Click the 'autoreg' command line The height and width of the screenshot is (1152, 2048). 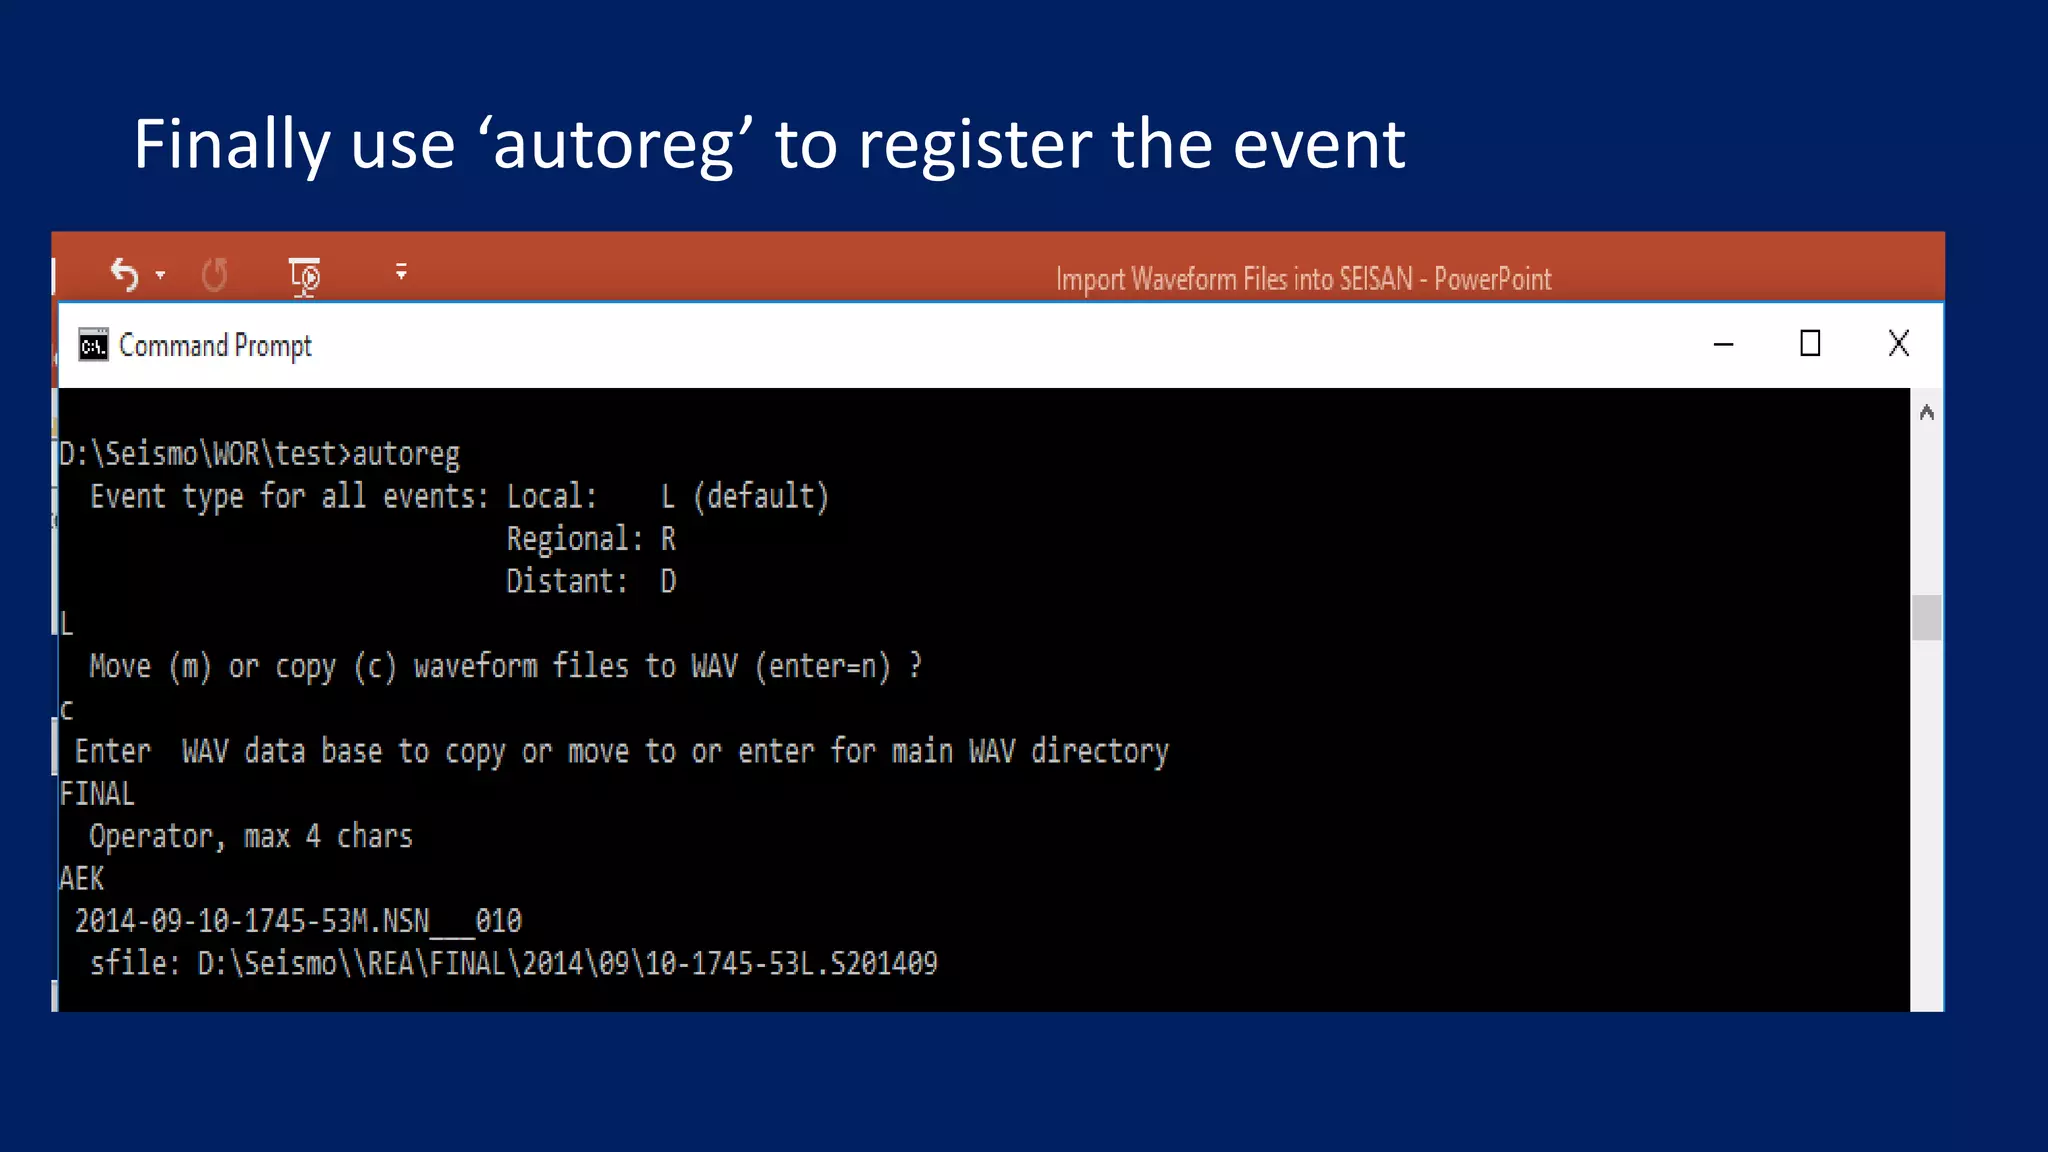click(260, 454)
